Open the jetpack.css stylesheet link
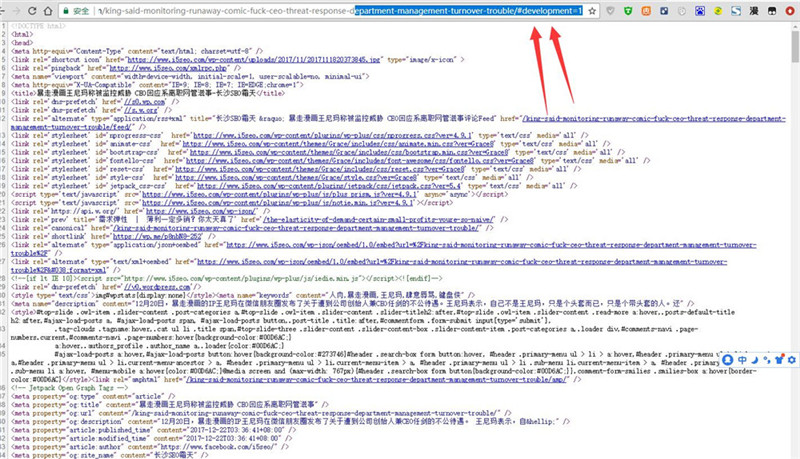Image resolution: width=800 pixels, height=459 pixels. [329, 186]
